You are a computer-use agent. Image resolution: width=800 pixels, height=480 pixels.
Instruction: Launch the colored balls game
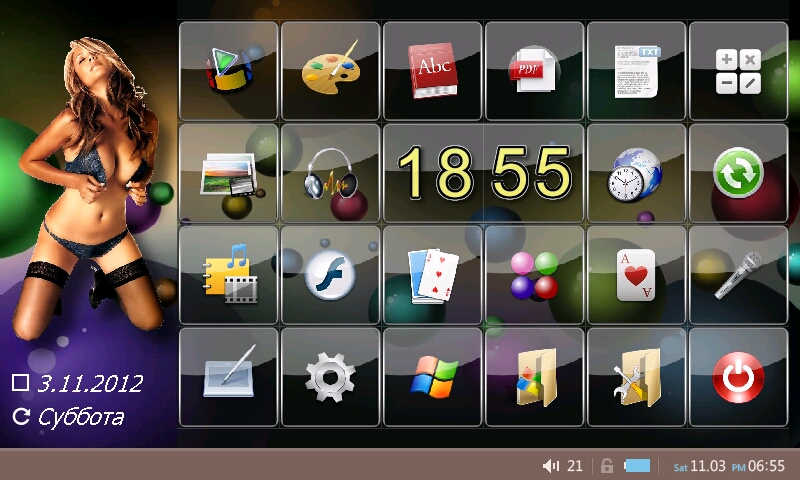click(x=534, y=275)
